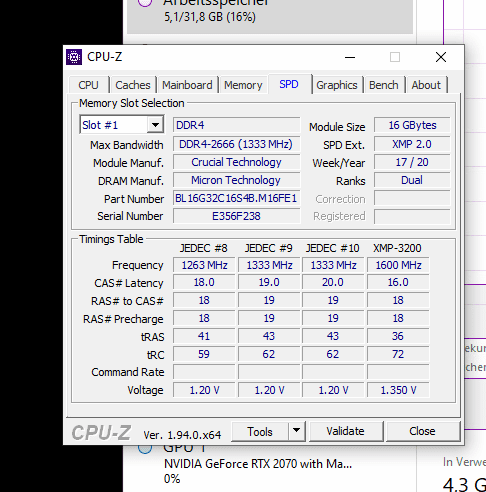Screen dimensions: 486x492
Task: Click the empty Registered field
Action: (412, 216)
